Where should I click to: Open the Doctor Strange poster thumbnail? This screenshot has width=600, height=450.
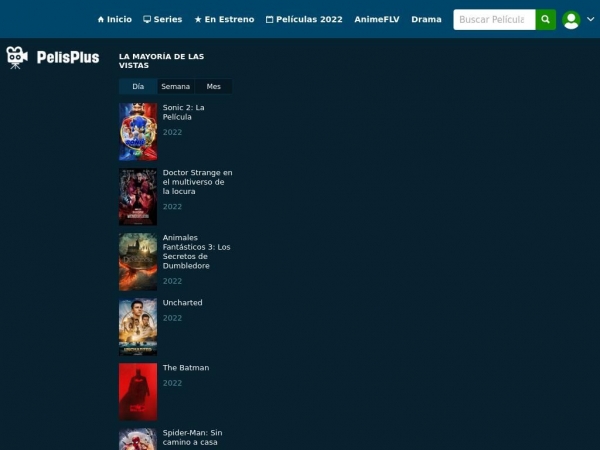pyautogui.click(x=138, y=197)
